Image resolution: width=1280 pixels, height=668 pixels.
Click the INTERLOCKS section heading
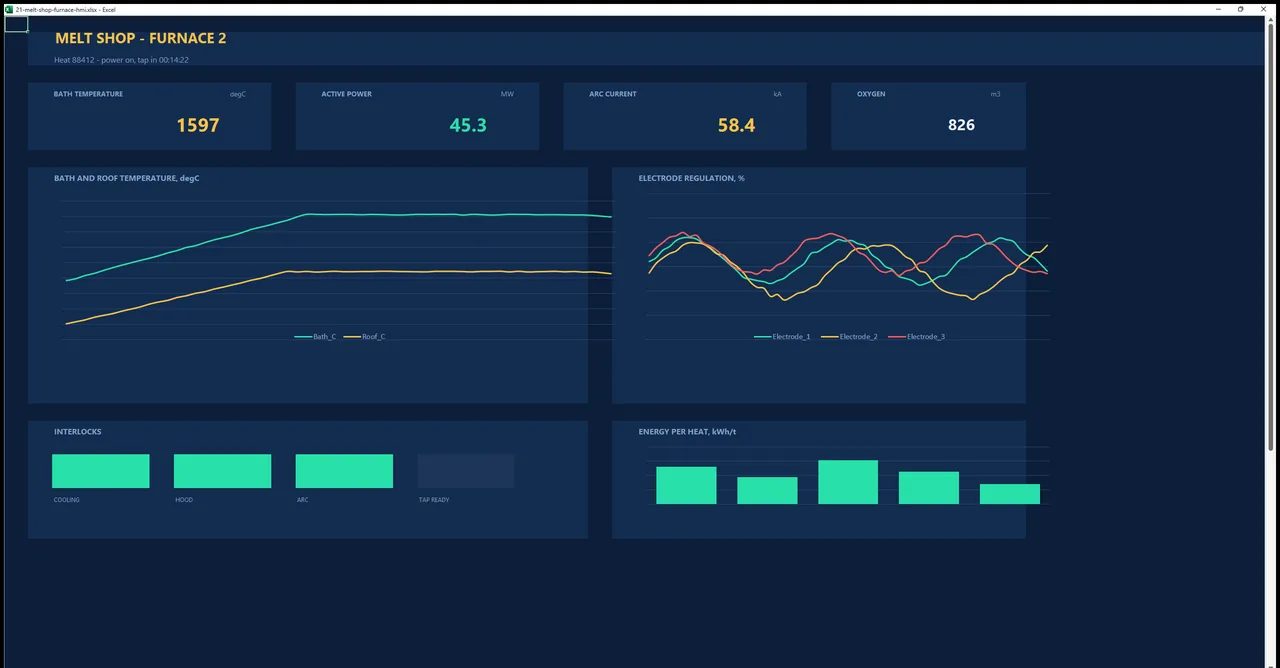[78, 432]
